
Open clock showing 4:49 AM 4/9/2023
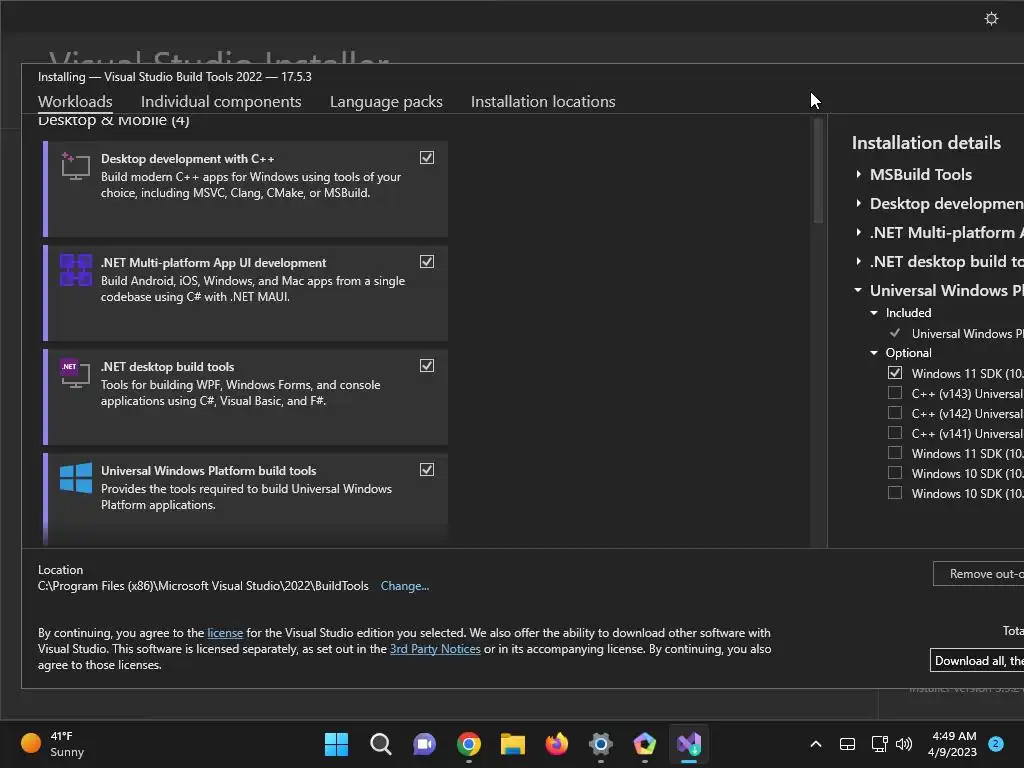(953, 744)
